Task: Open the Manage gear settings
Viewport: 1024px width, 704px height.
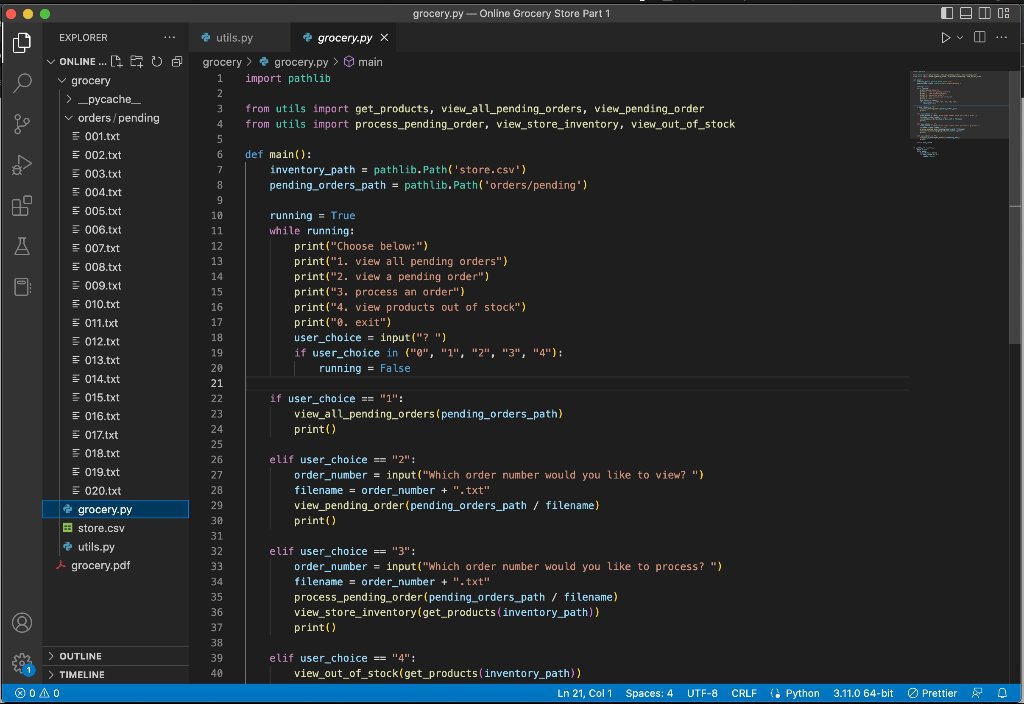Action: (21, 663)
